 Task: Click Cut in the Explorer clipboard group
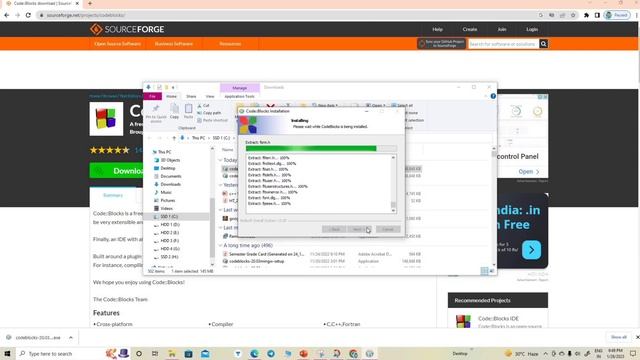pos(203,105)
